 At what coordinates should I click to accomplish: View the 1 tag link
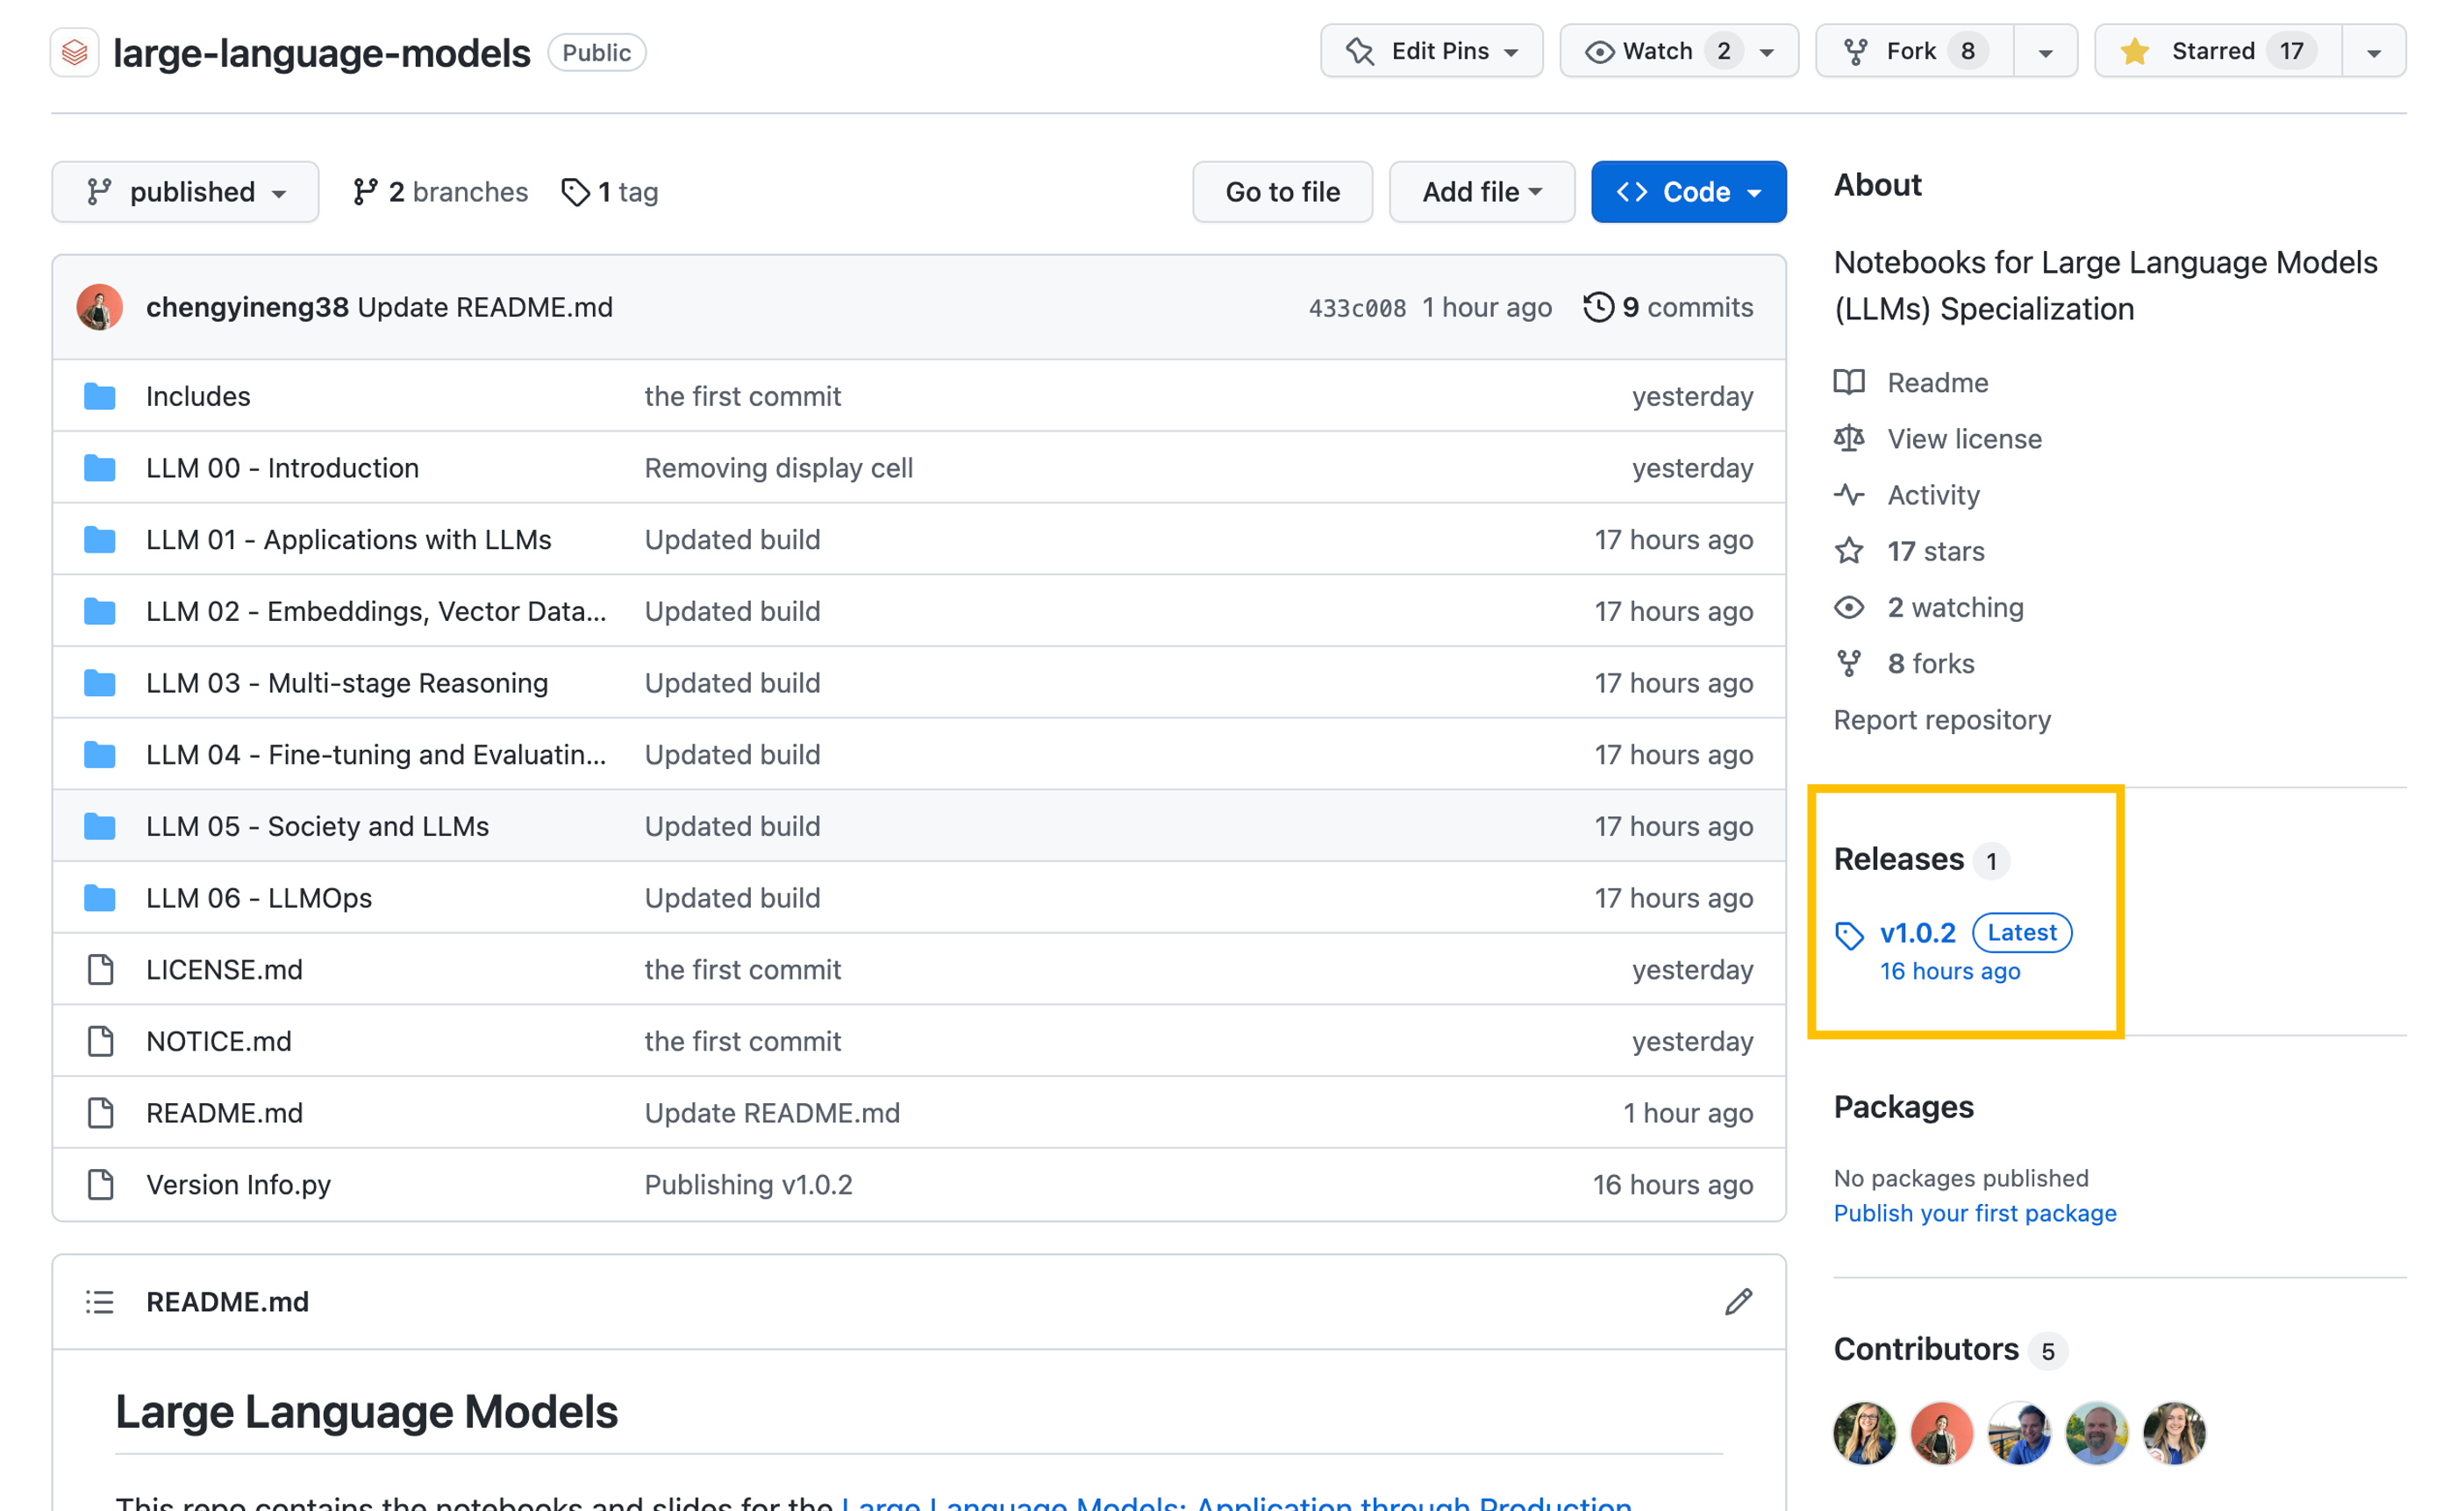(610, 191)
